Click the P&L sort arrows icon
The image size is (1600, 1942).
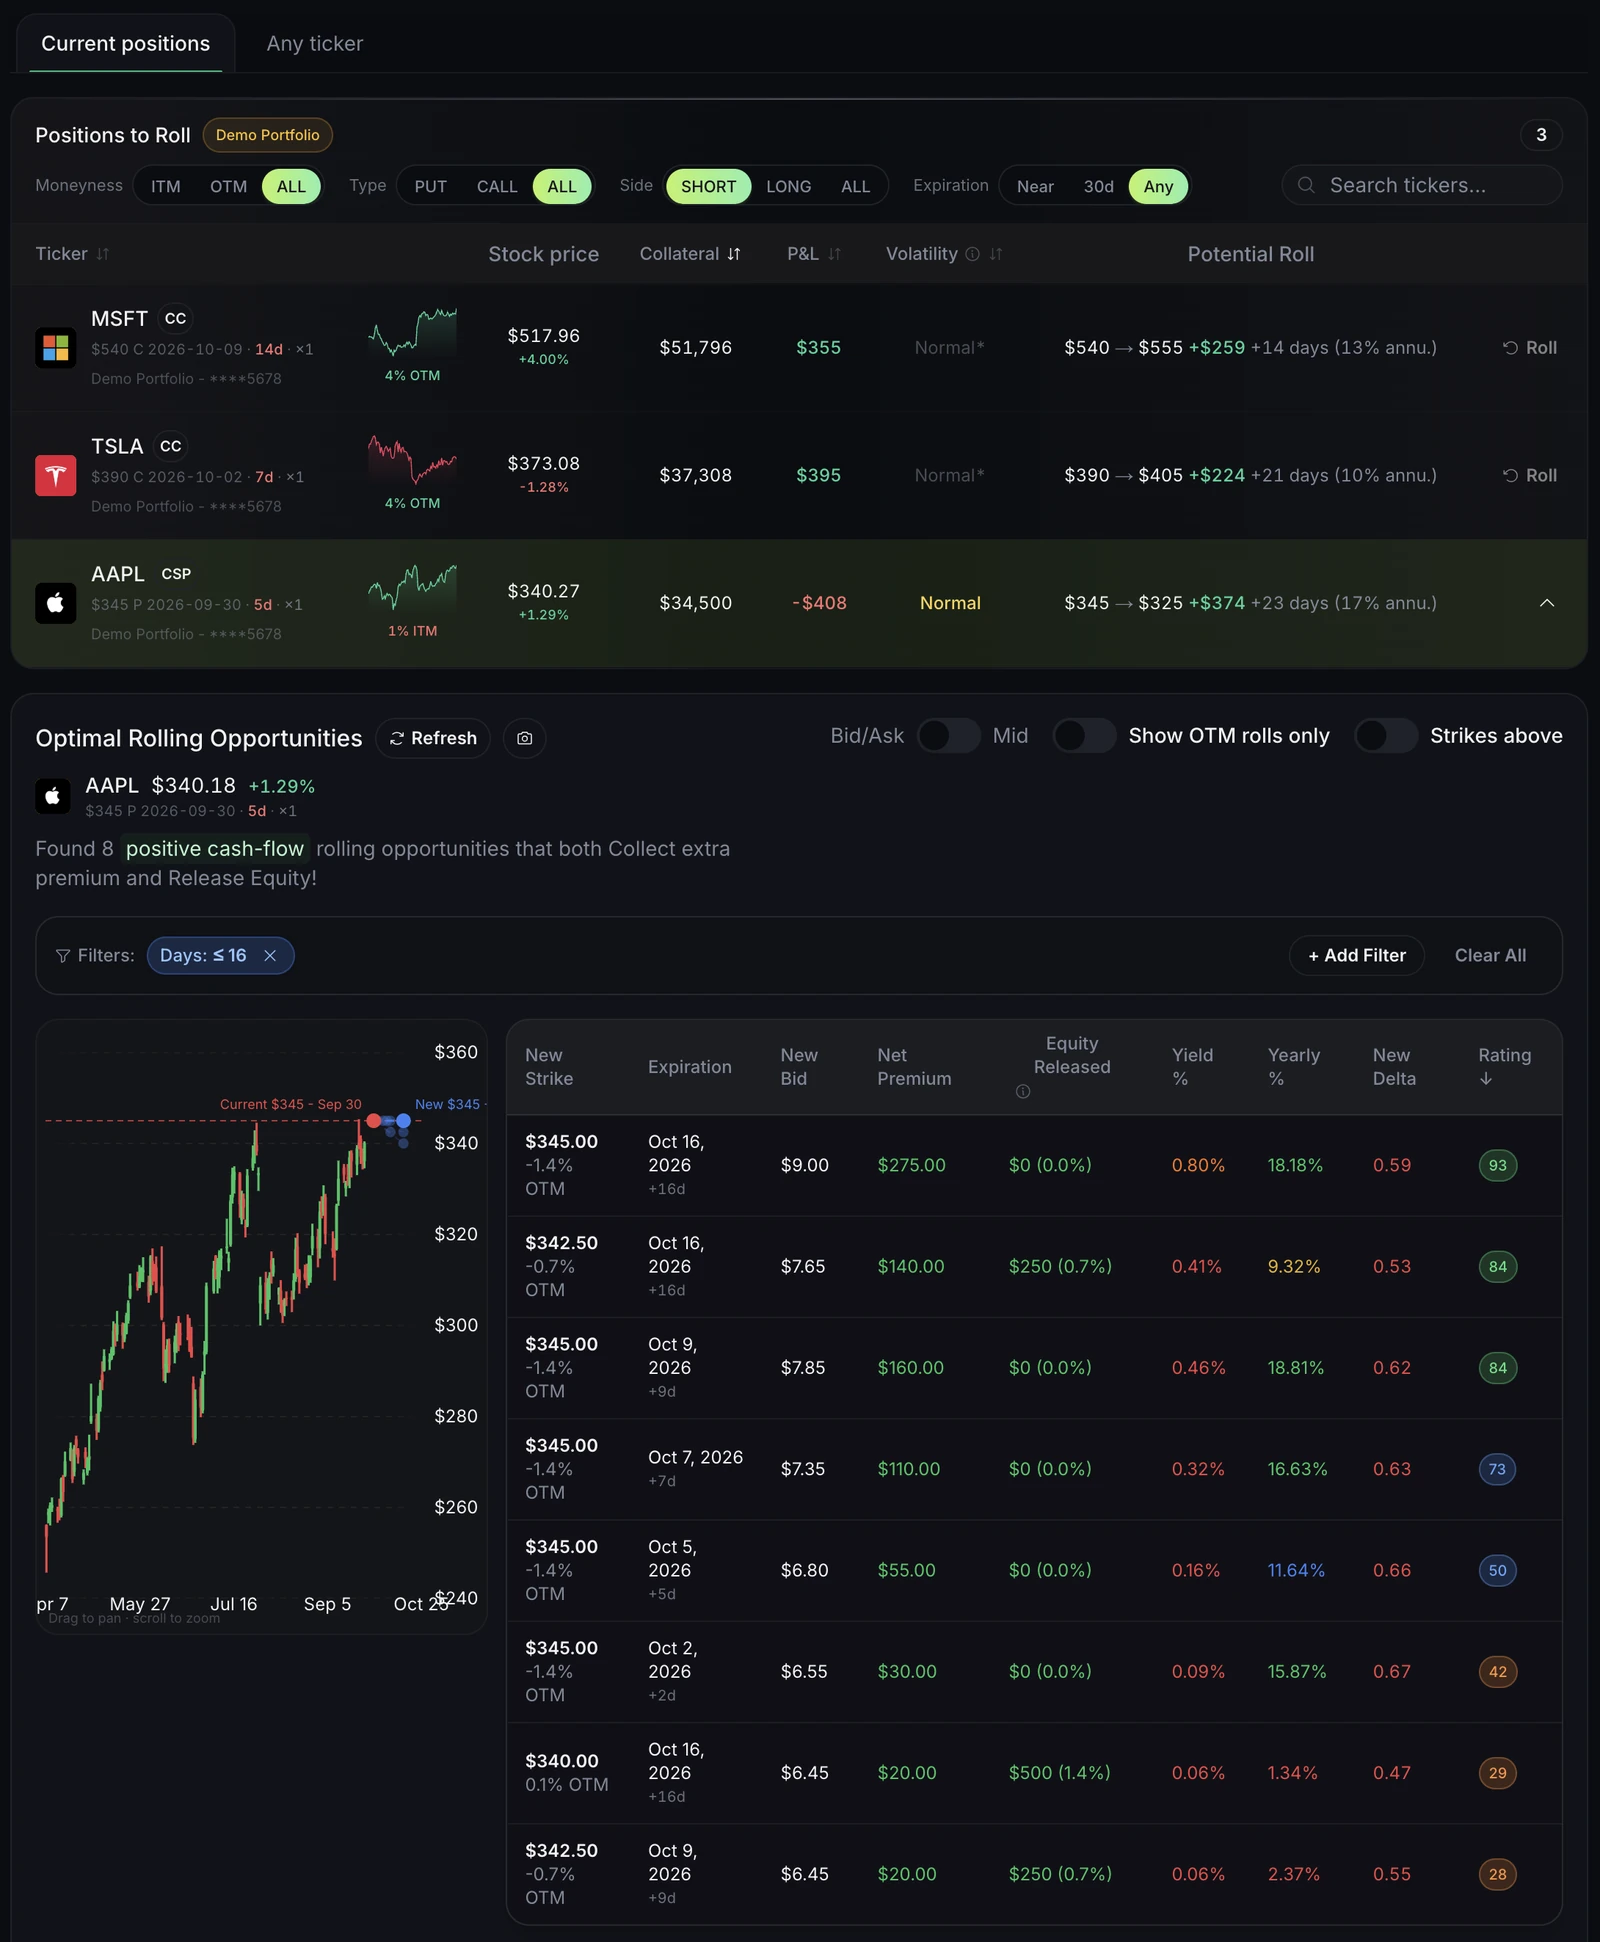(x=834, y=254)
